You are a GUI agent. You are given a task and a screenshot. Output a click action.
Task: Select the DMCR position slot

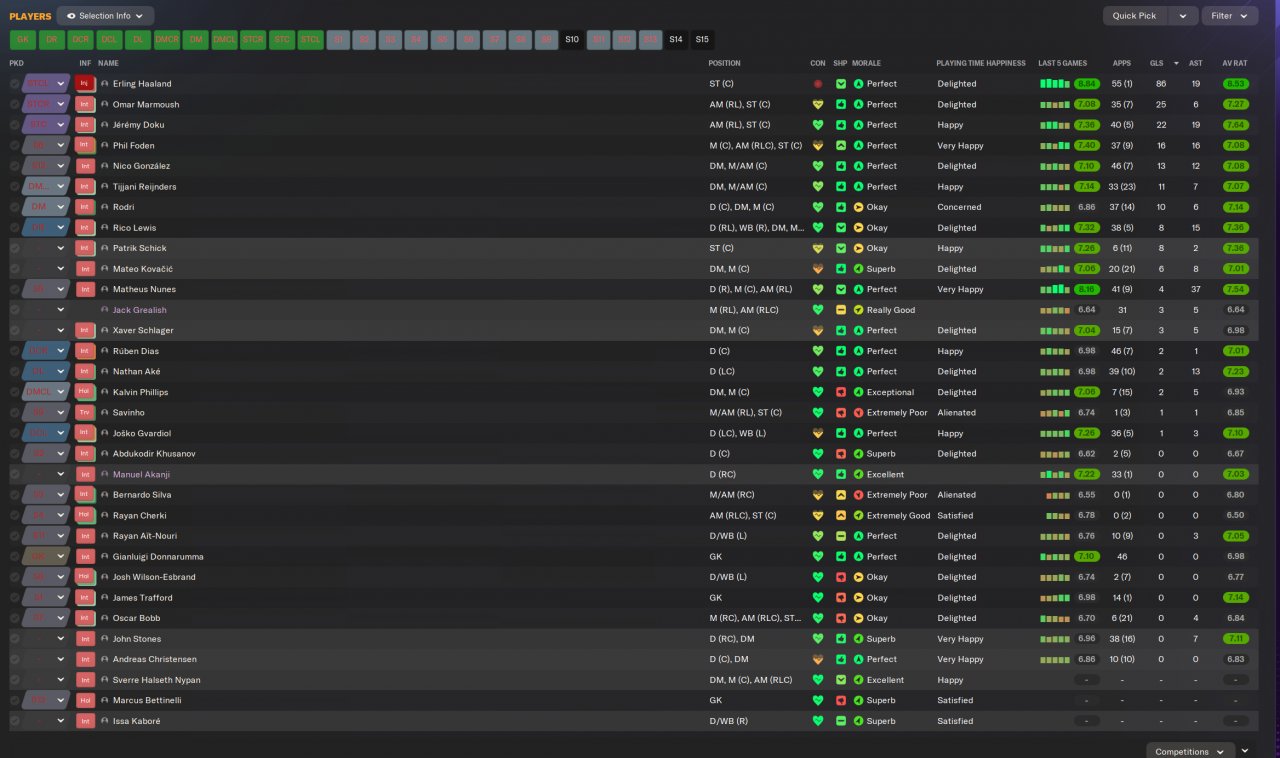click(x=167, y=40)
